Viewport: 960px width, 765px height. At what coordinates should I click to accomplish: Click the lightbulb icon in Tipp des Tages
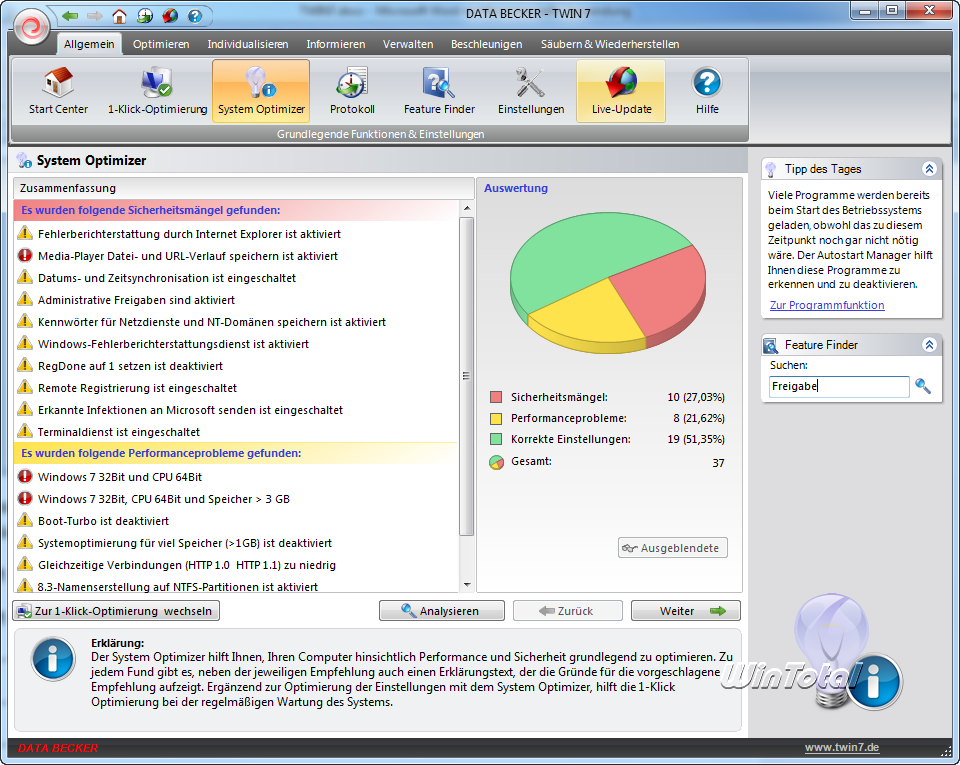coord(771,170)
